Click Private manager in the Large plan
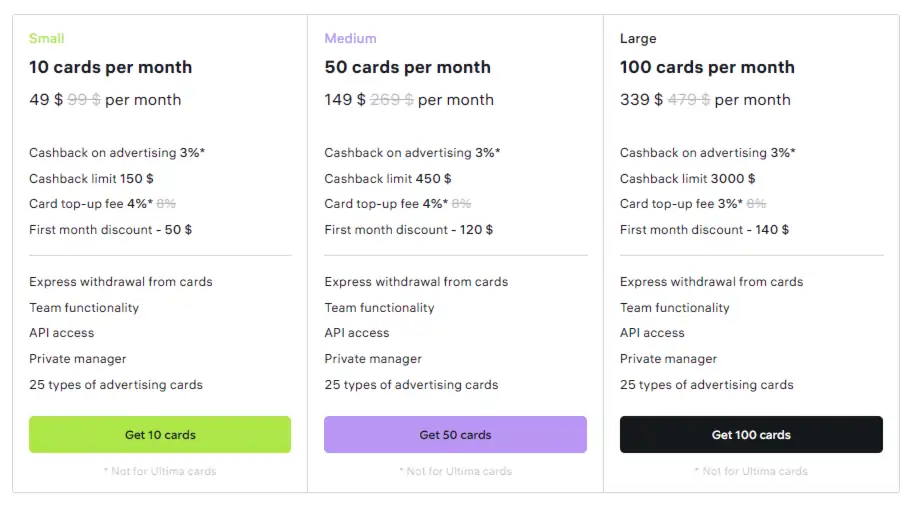Screen dimensions: 915x508 point(668,359)
